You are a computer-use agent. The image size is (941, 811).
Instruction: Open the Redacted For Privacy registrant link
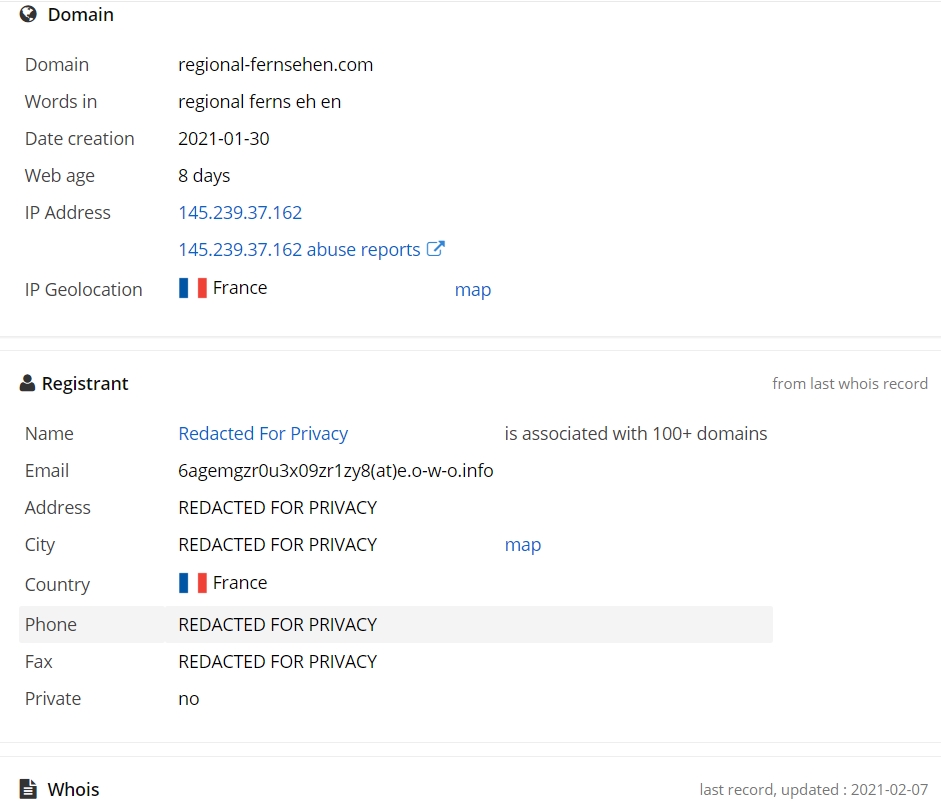coord(263,433)
